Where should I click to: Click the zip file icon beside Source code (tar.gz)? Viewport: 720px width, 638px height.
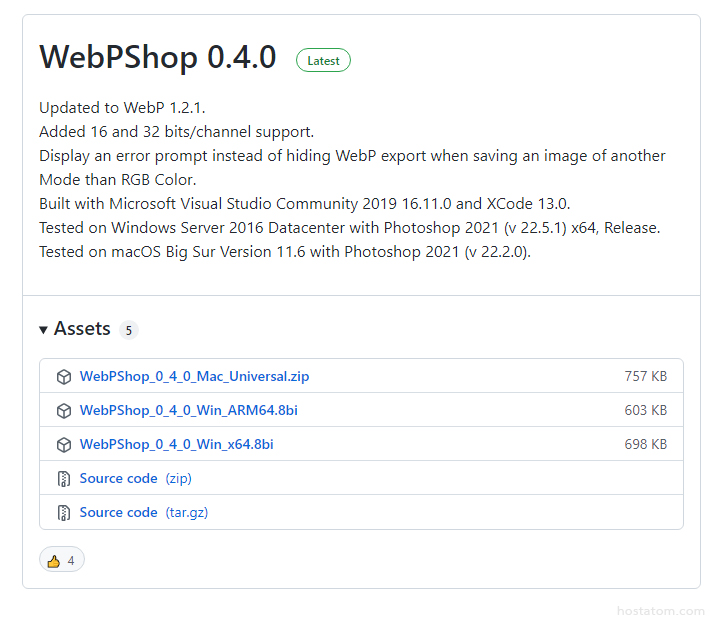point(64,513)
